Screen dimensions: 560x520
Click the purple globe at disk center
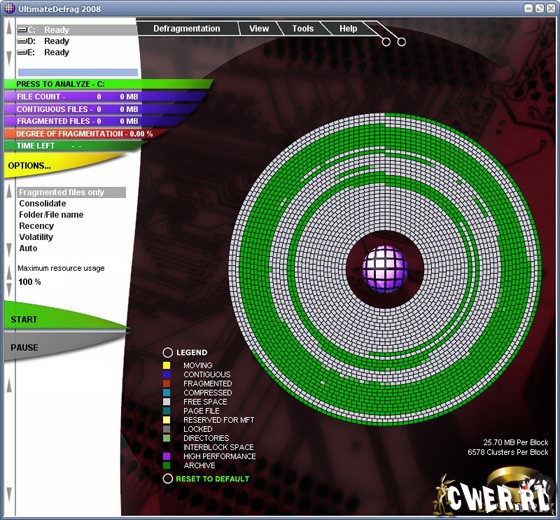pyautogui.click(x=385, y=269)
